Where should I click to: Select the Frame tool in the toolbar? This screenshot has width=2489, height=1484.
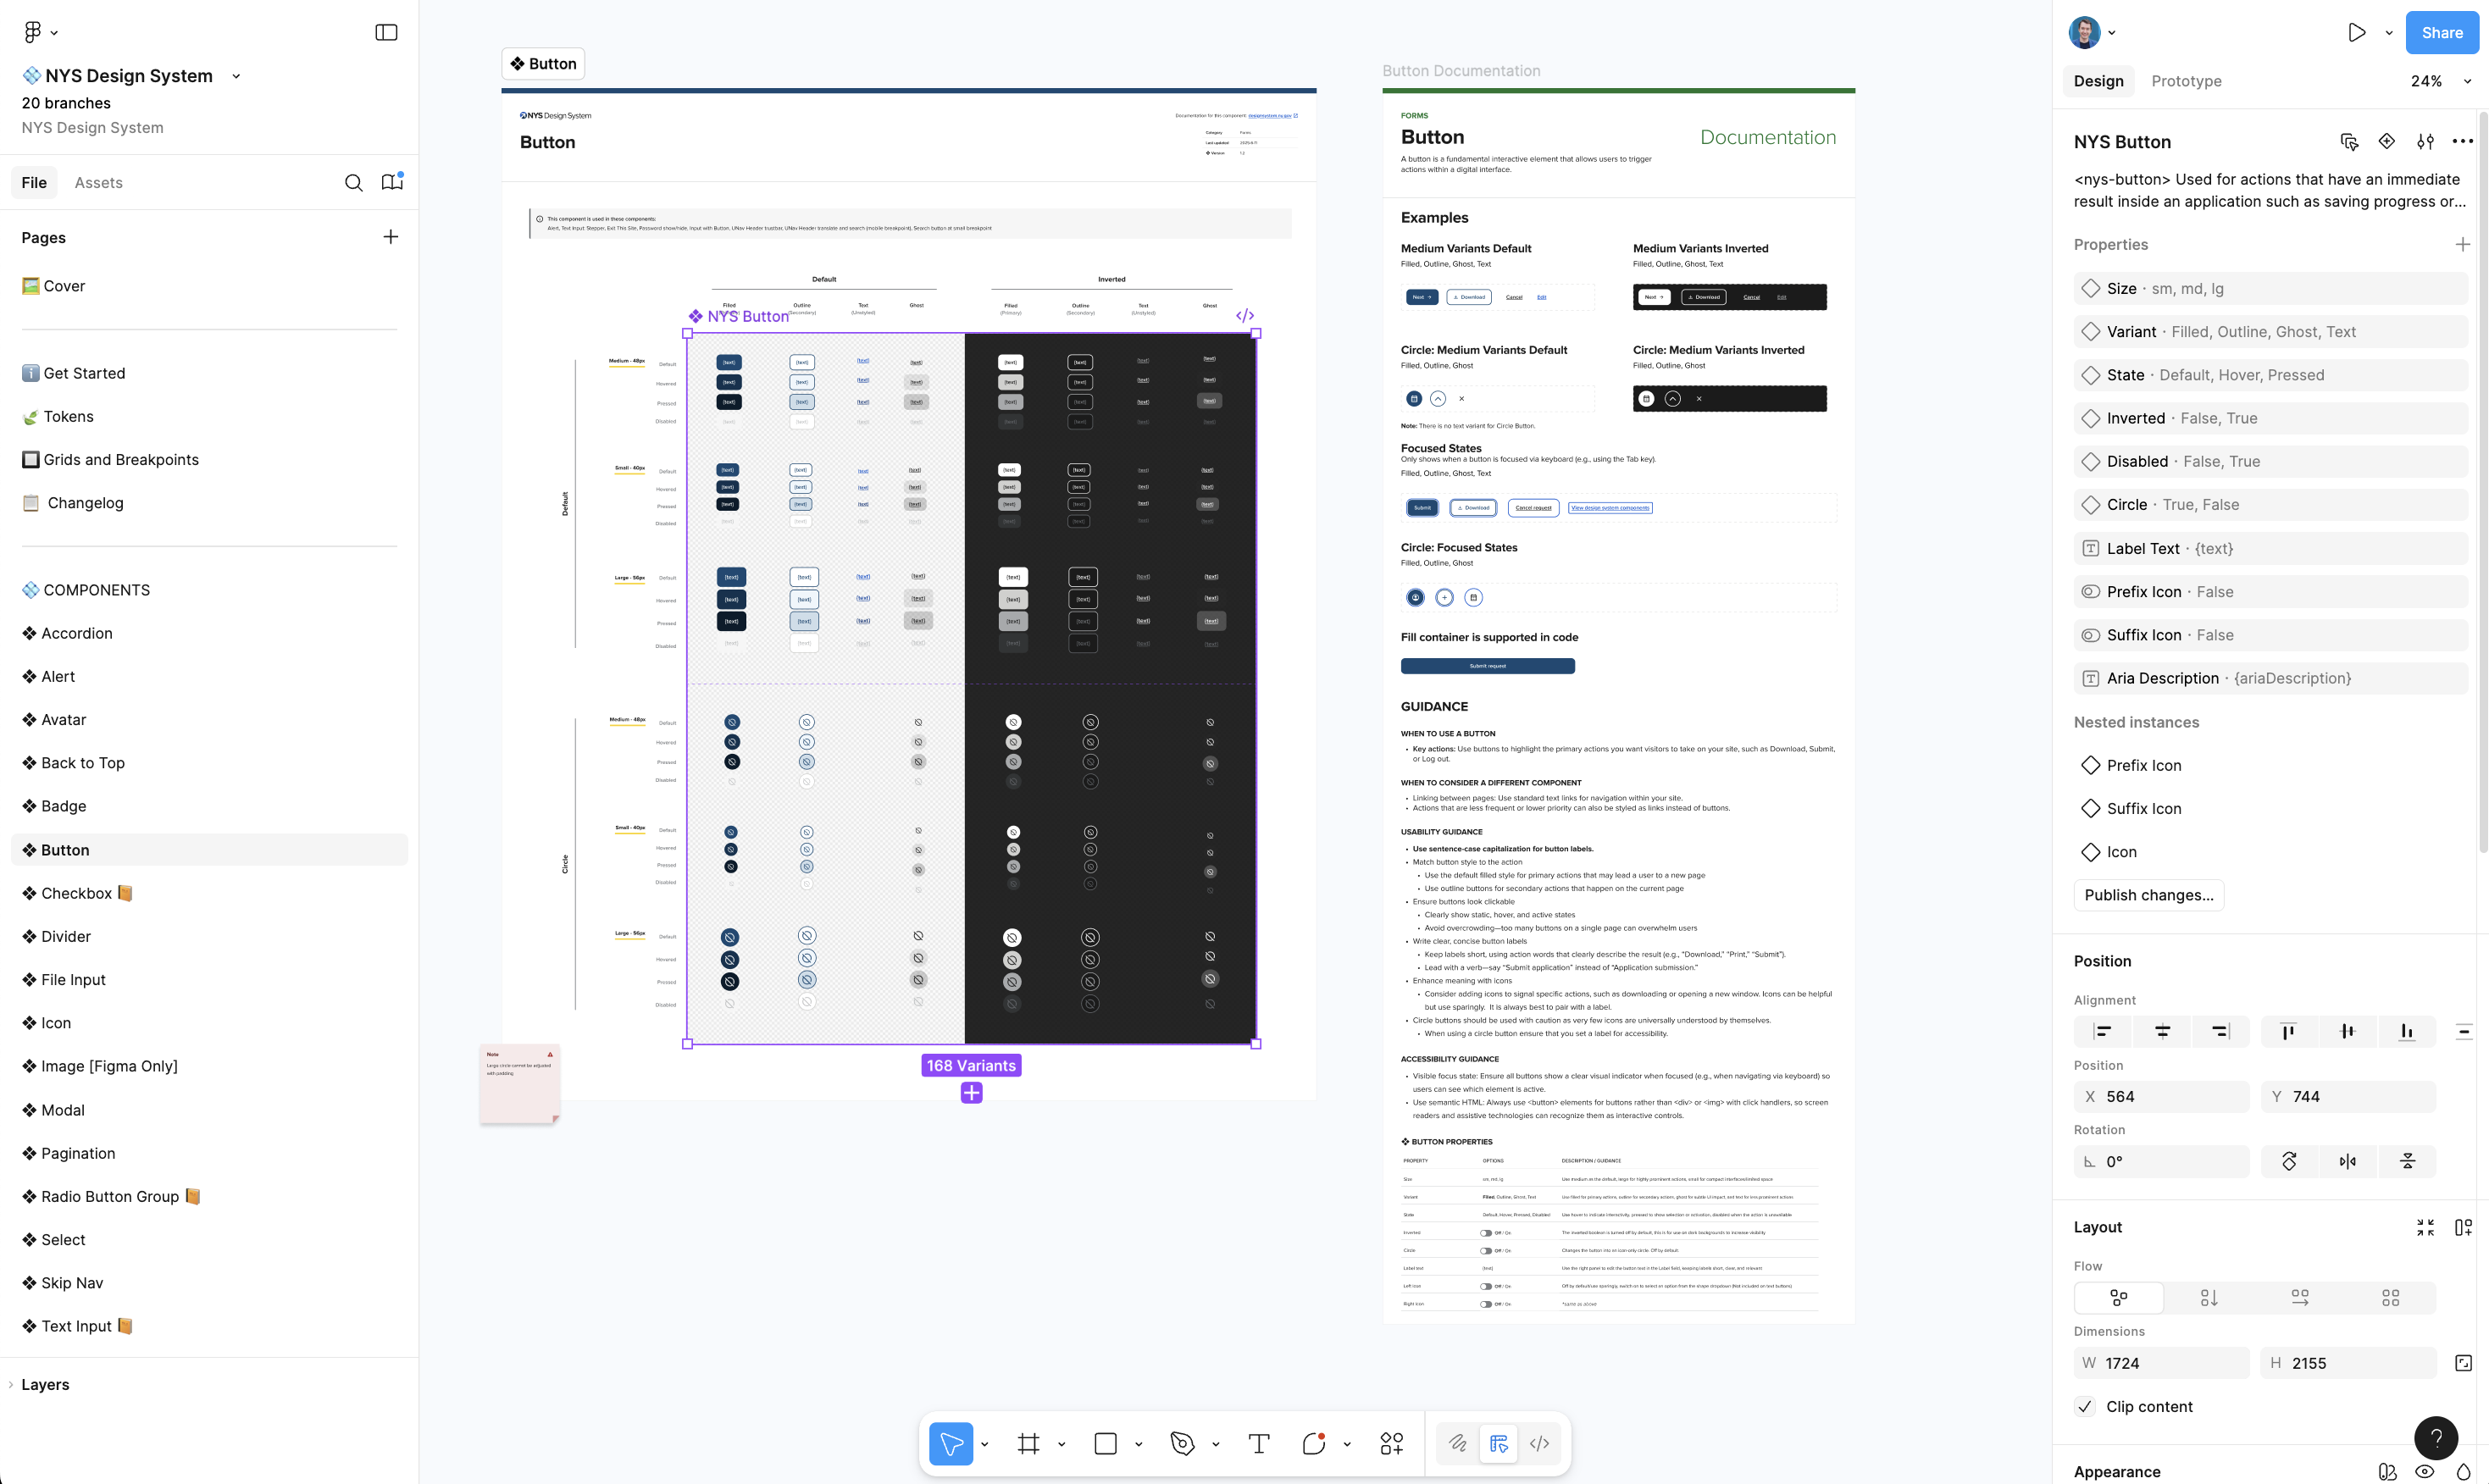[x=1030, y=1443]
